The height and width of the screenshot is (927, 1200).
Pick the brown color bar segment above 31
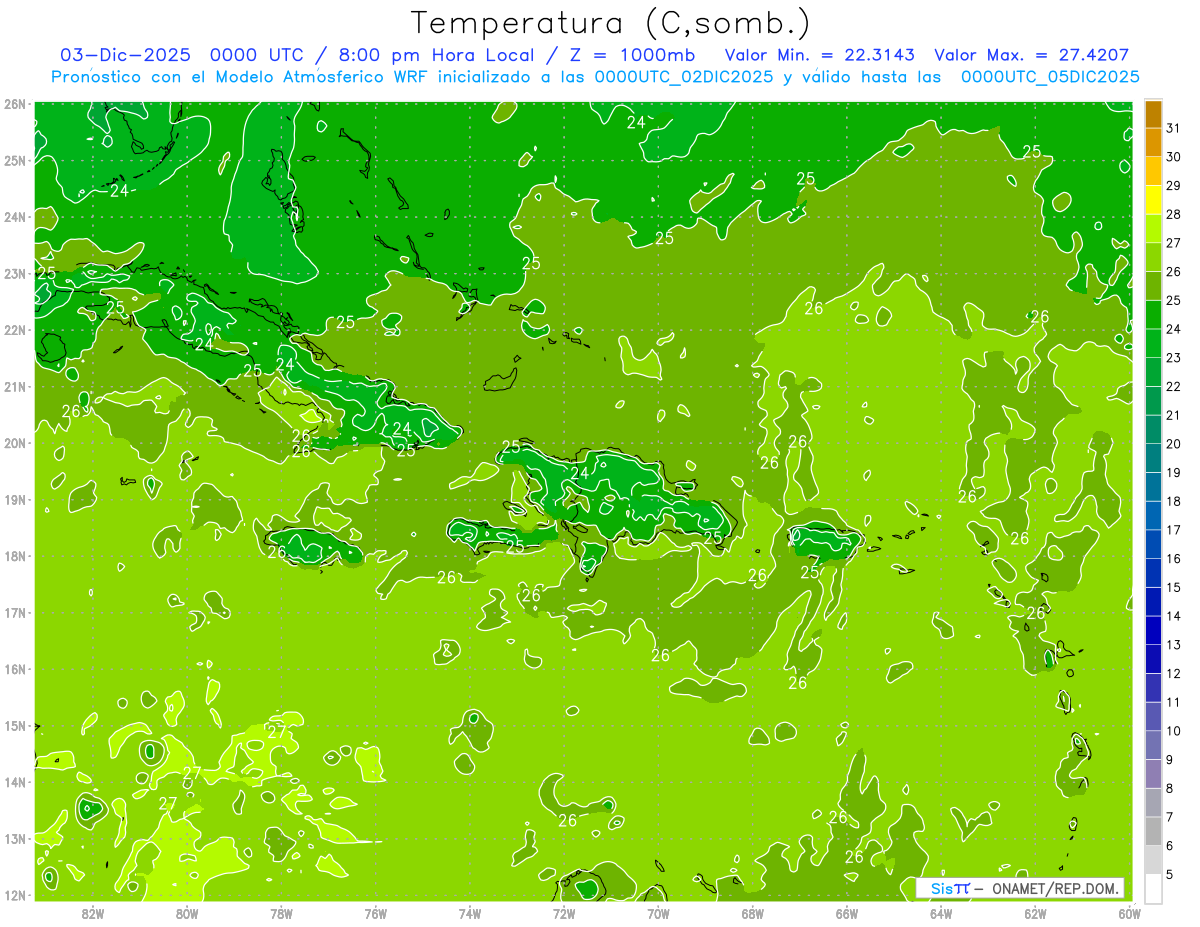(x=1153, y=114)
